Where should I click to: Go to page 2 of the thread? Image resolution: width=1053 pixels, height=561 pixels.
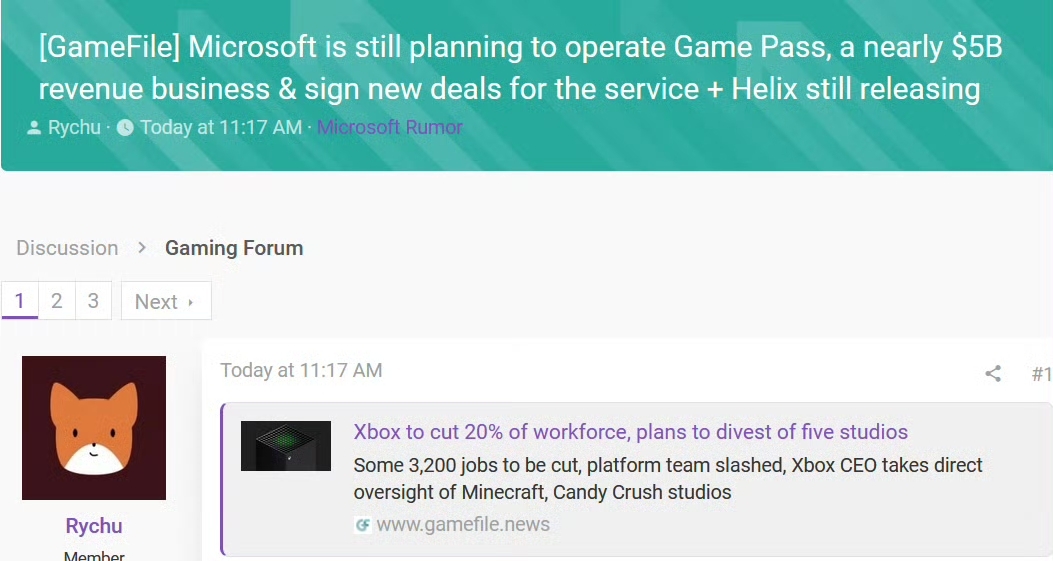(57, 300)
